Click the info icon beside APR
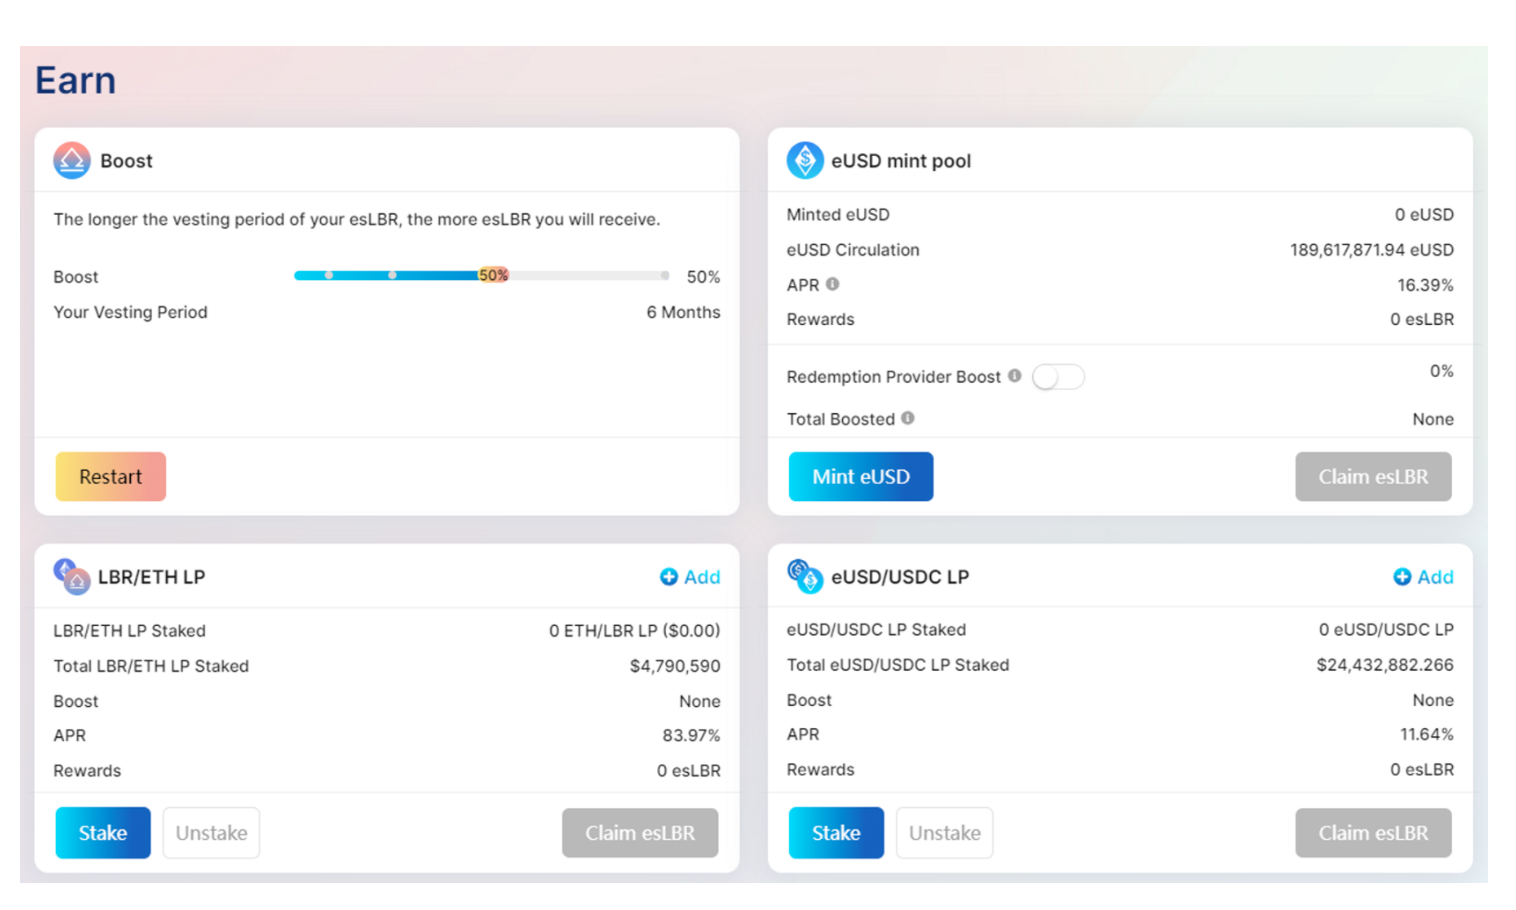Image resolution: width=1516 pixels, height=910 pixels. pyautogui.click(x=832, y=284)
